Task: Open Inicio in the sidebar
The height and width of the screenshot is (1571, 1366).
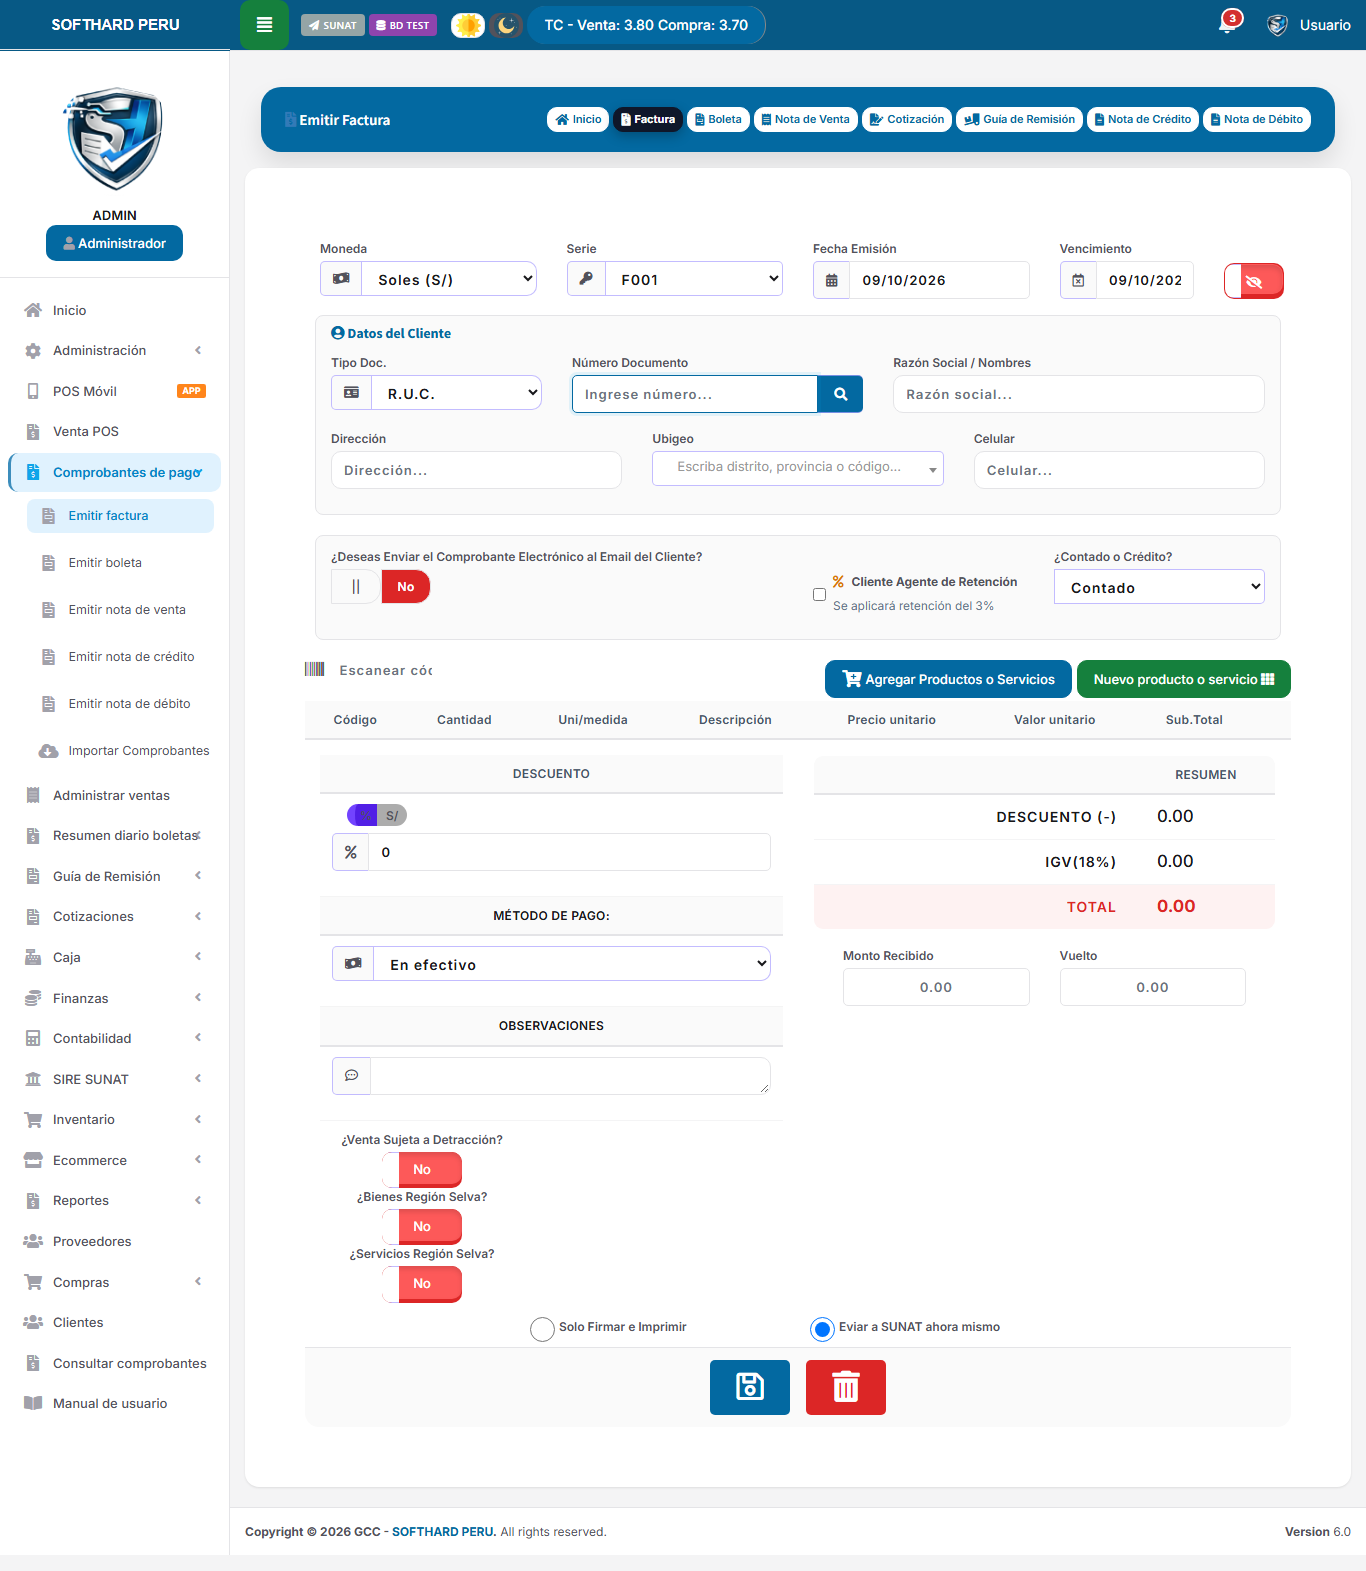Action: coord(115,310)
